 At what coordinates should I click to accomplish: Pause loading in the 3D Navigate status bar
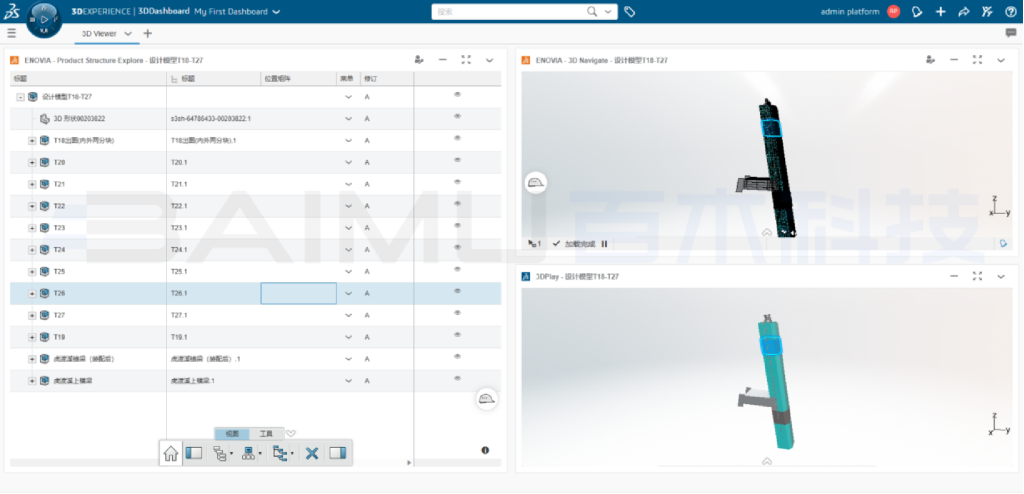(604, 243)
